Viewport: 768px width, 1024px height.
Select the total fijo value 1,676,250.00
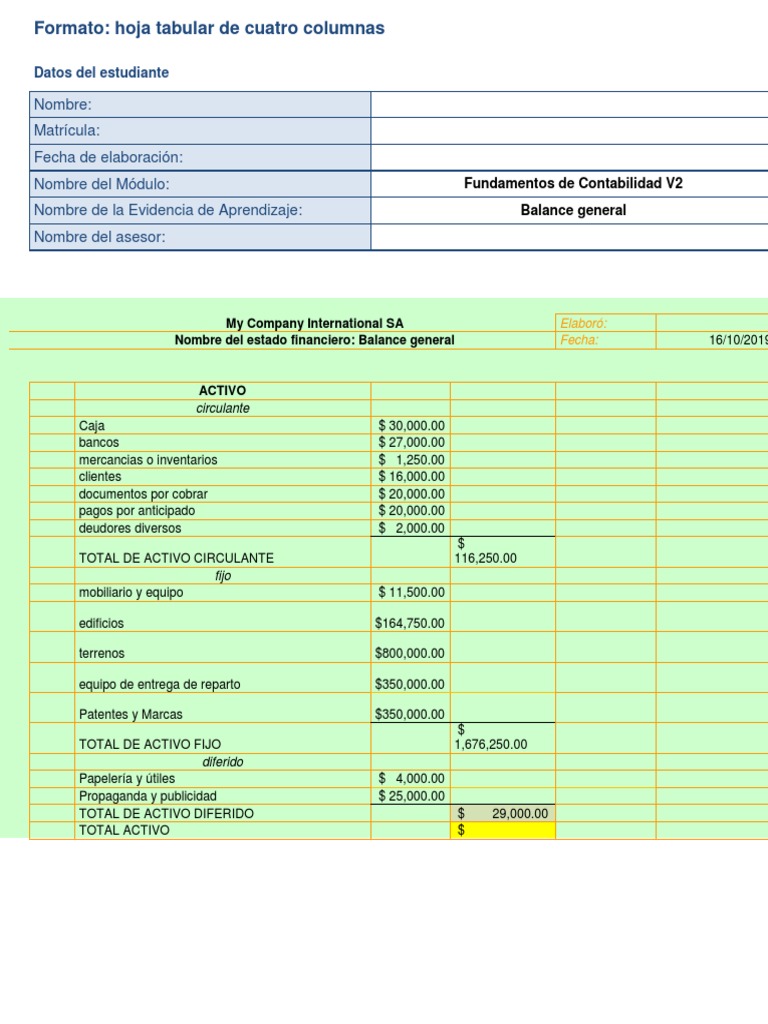[x=503, y=738]
